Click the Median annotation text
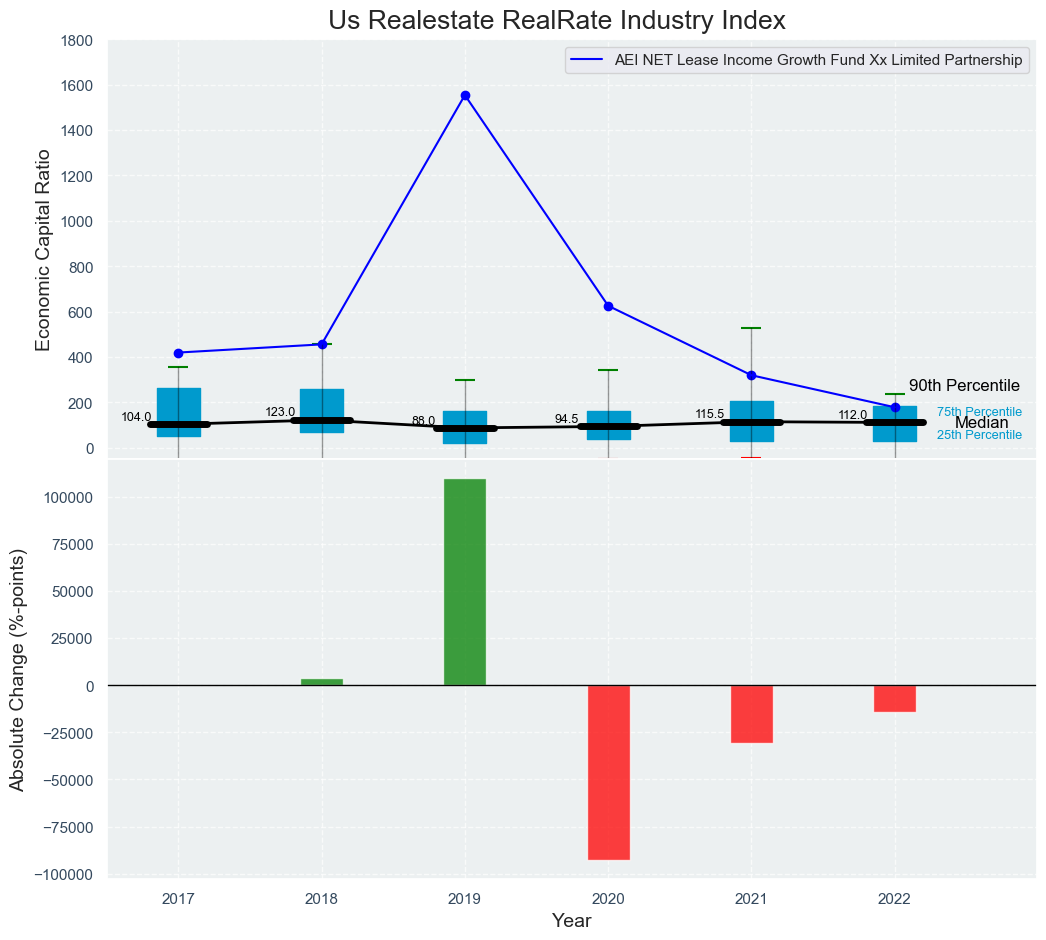Screen dimensions: 1046x940 (x=981, y=423)
